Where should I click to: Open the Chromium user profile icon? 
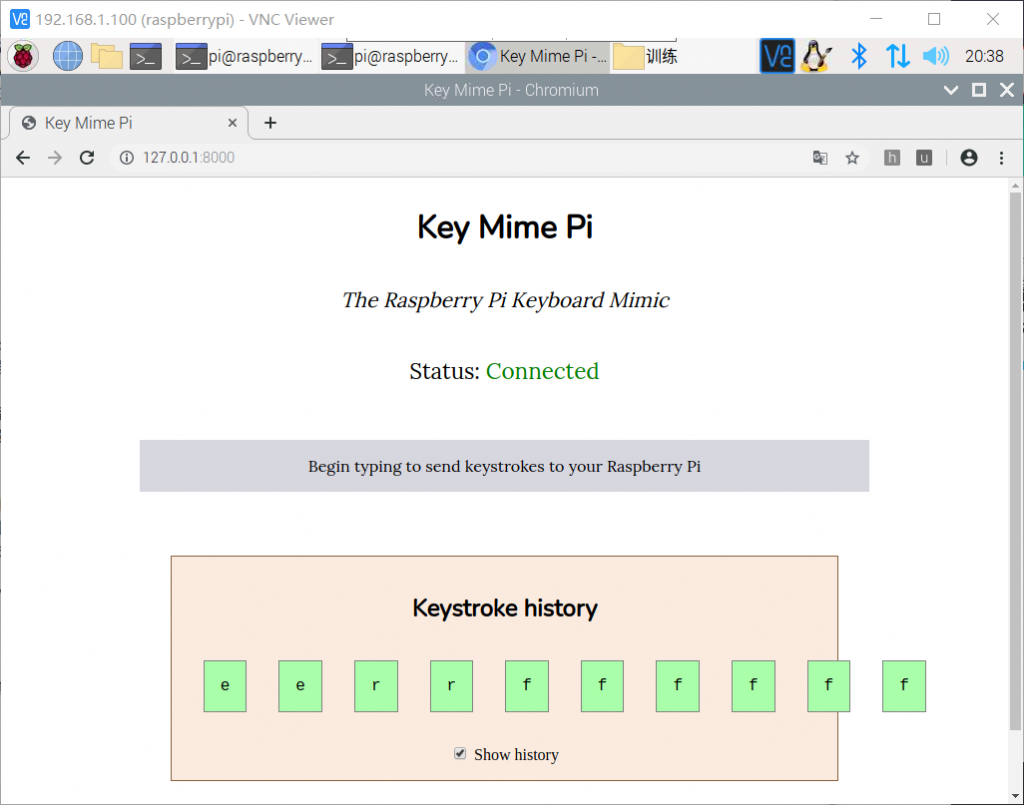coord(968,158)
